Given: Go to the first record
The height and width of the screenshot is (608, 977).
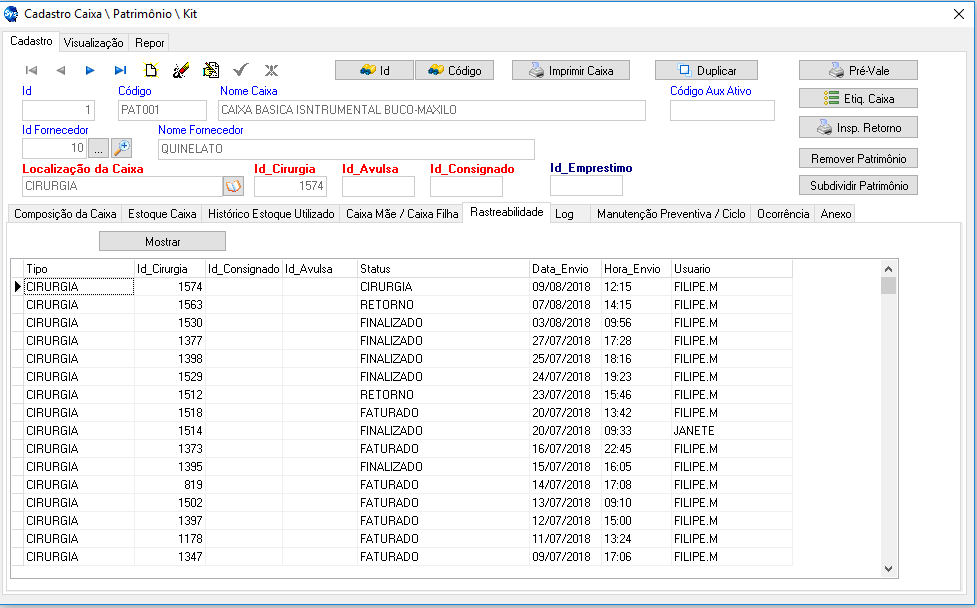Looking at the screenshot, I should point(31,71).
